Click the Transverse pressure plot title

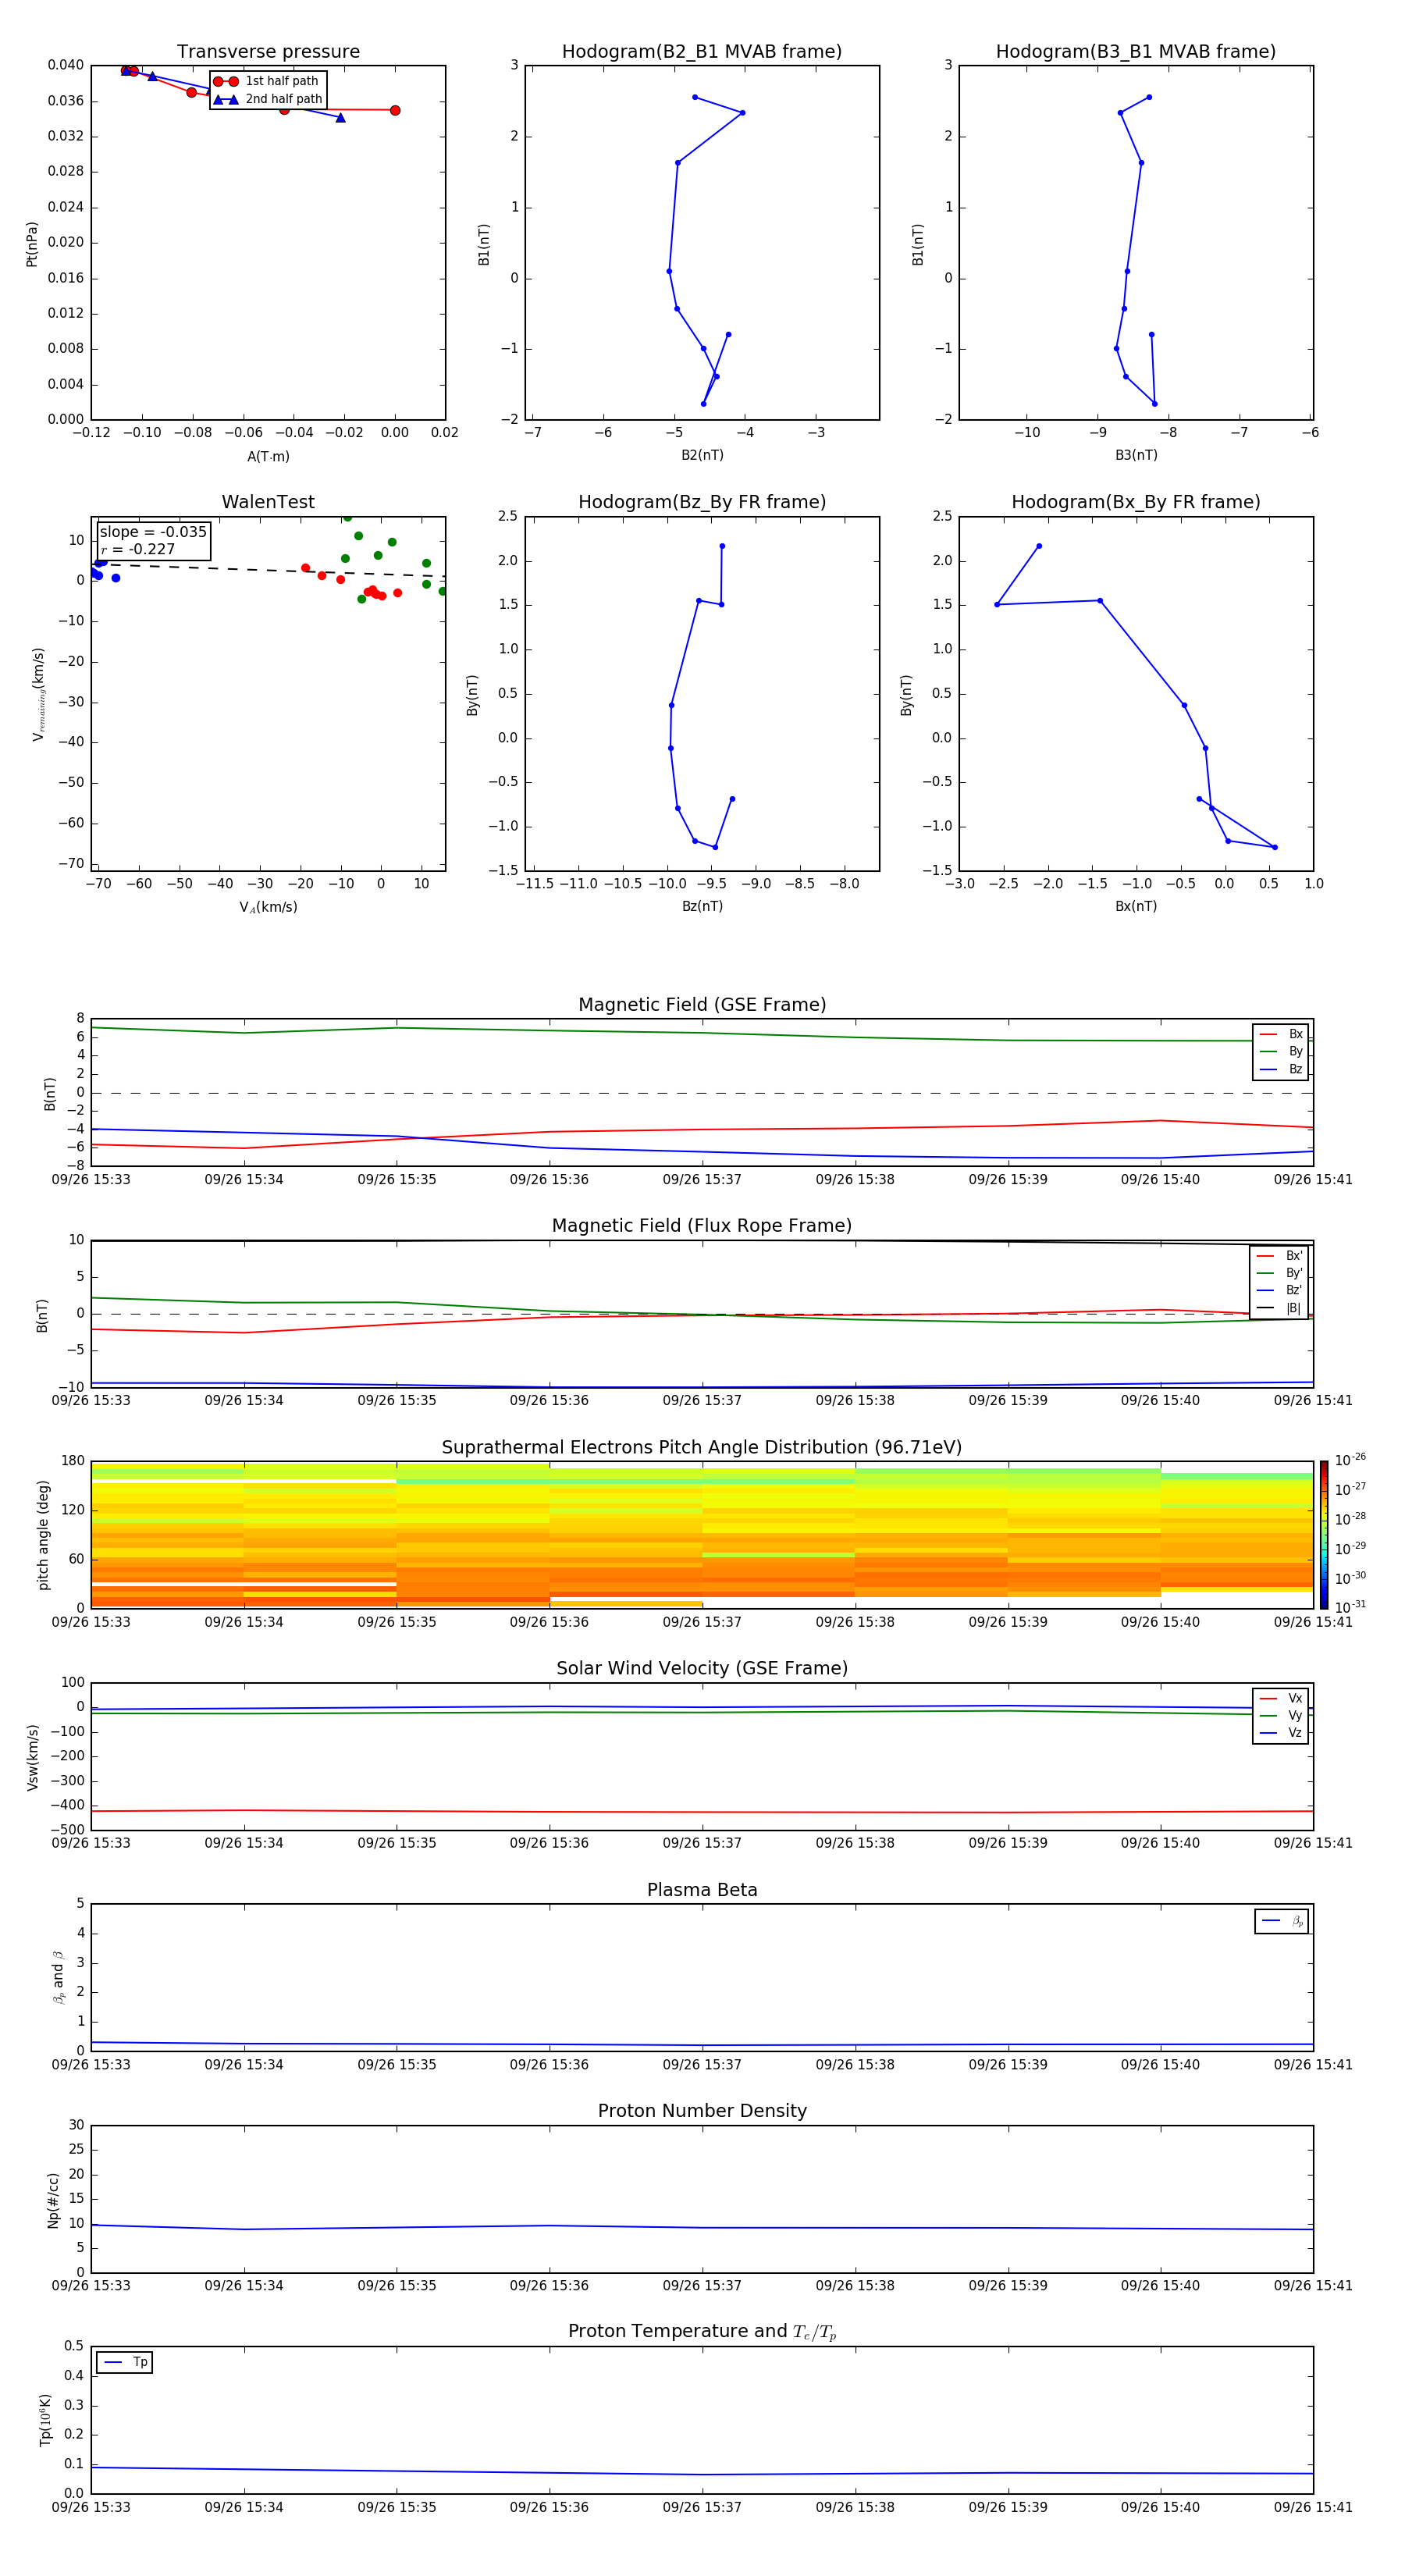click(x=268, y=52)
